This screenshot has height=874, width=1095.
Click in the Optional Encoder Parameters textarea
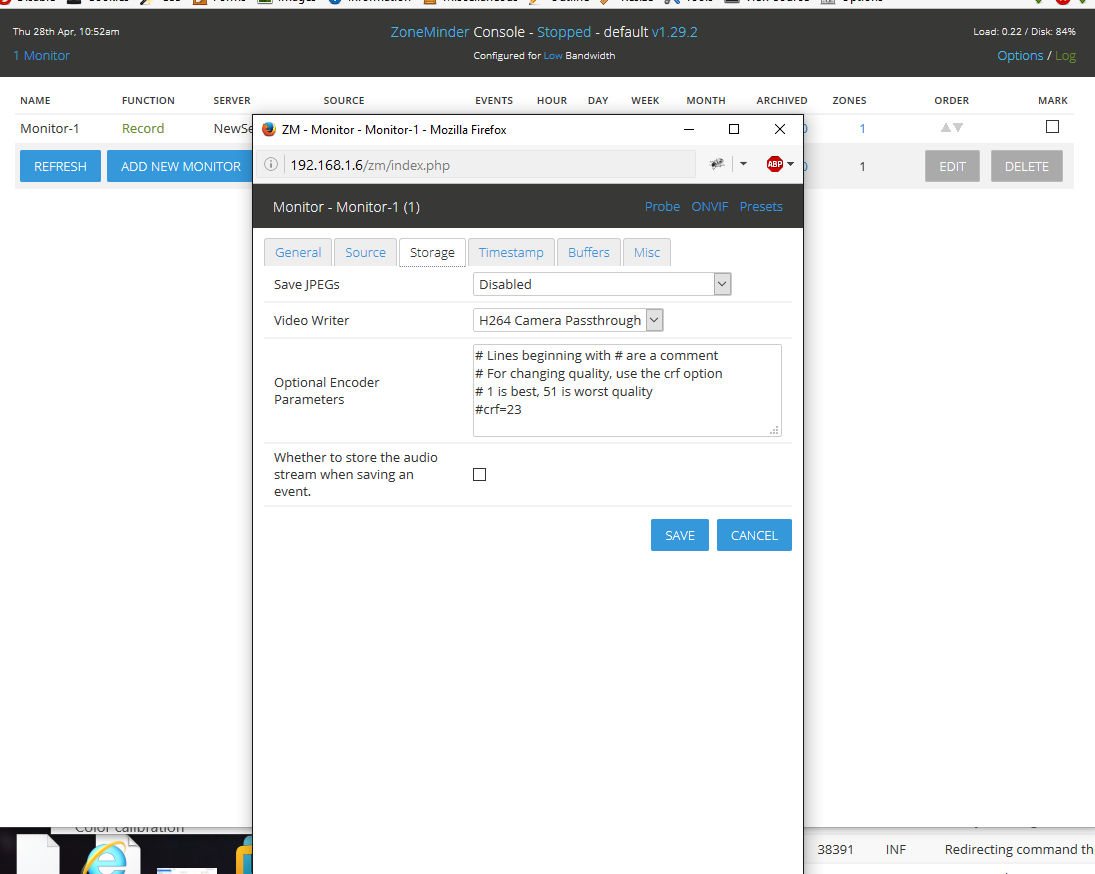click(x=627, y=390)
